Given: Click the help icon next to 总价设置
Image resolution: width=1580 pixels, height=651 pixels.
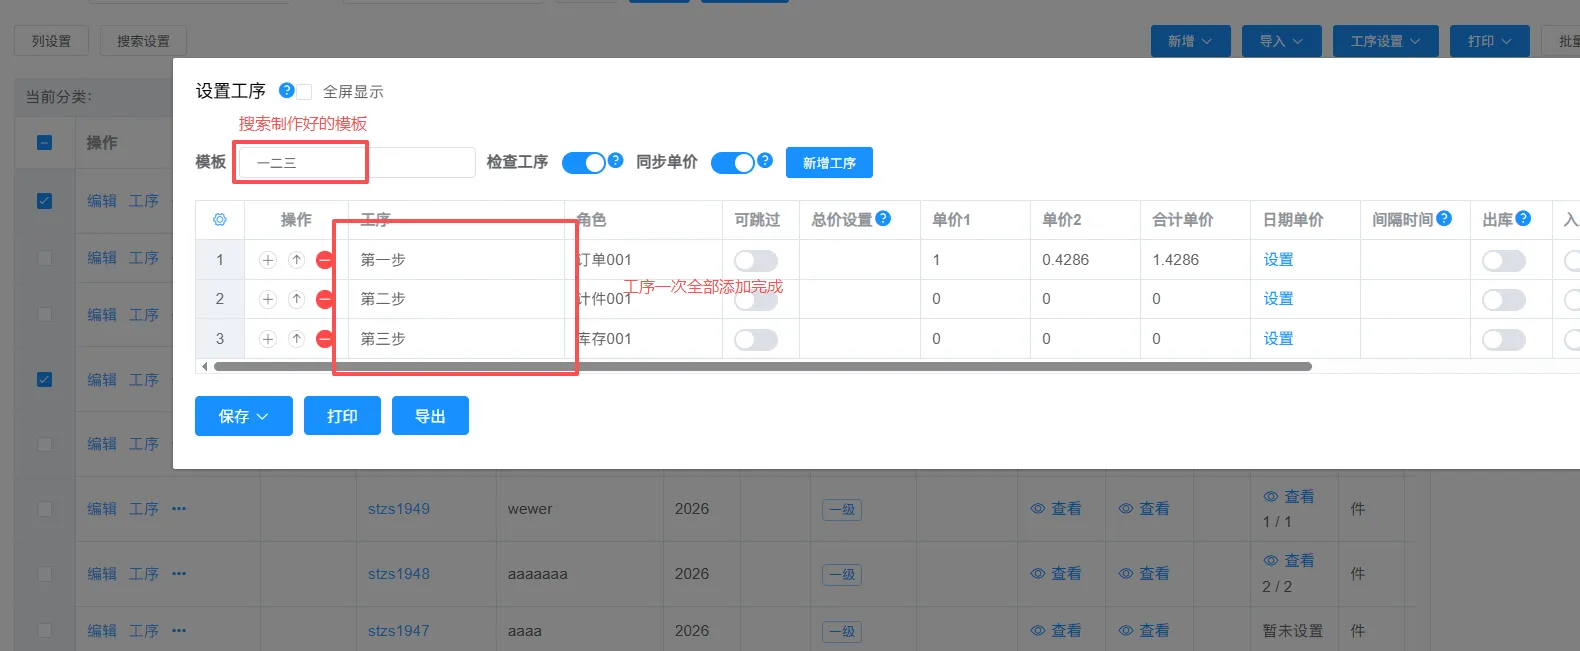Looking at the screenshot, I should [883, 219].
